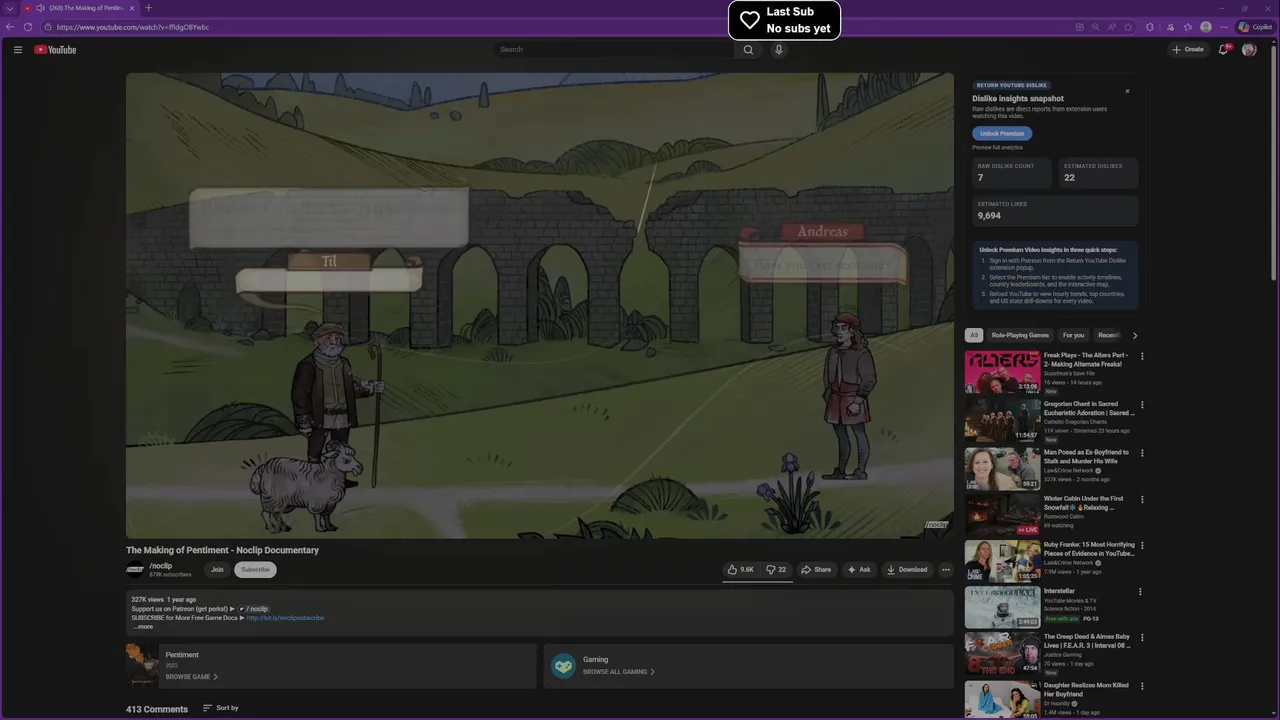Go to YouTube home via logo
1280x720 pixels.
[x=55, y=49]
